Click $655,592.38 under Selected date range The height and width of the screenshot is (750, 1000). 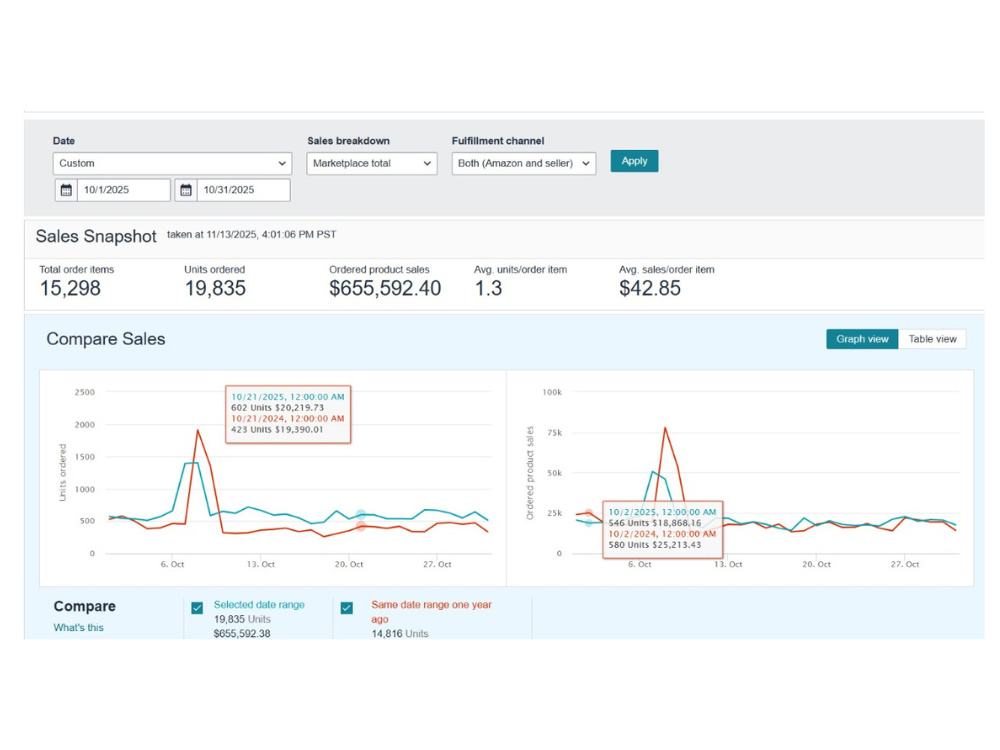[242, 633]
